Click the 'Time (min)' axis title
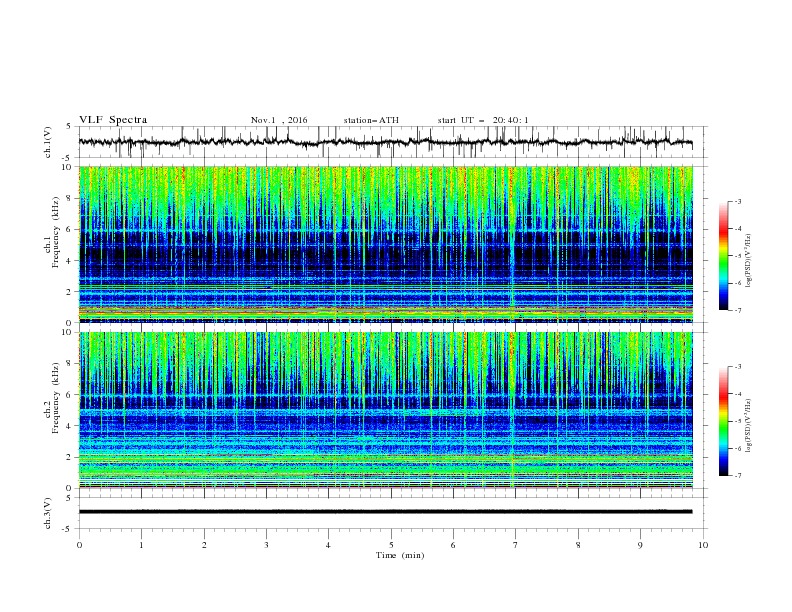792x612 pixels. 400,555
